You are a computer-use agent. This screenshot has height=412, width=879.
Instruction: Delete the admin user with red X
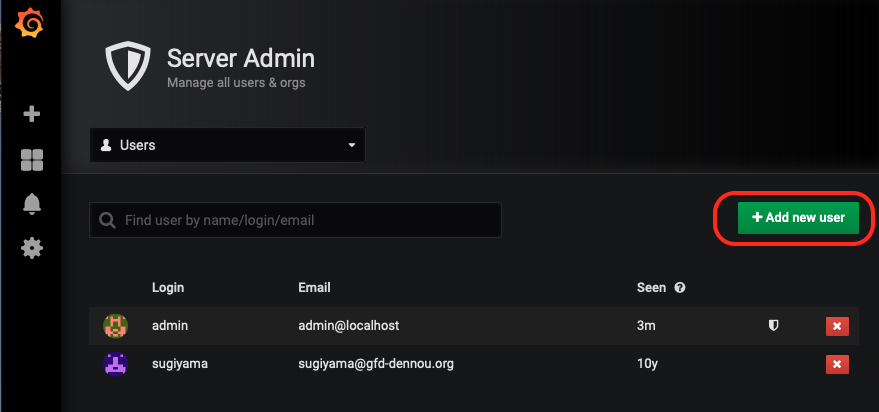pos(837,326)
